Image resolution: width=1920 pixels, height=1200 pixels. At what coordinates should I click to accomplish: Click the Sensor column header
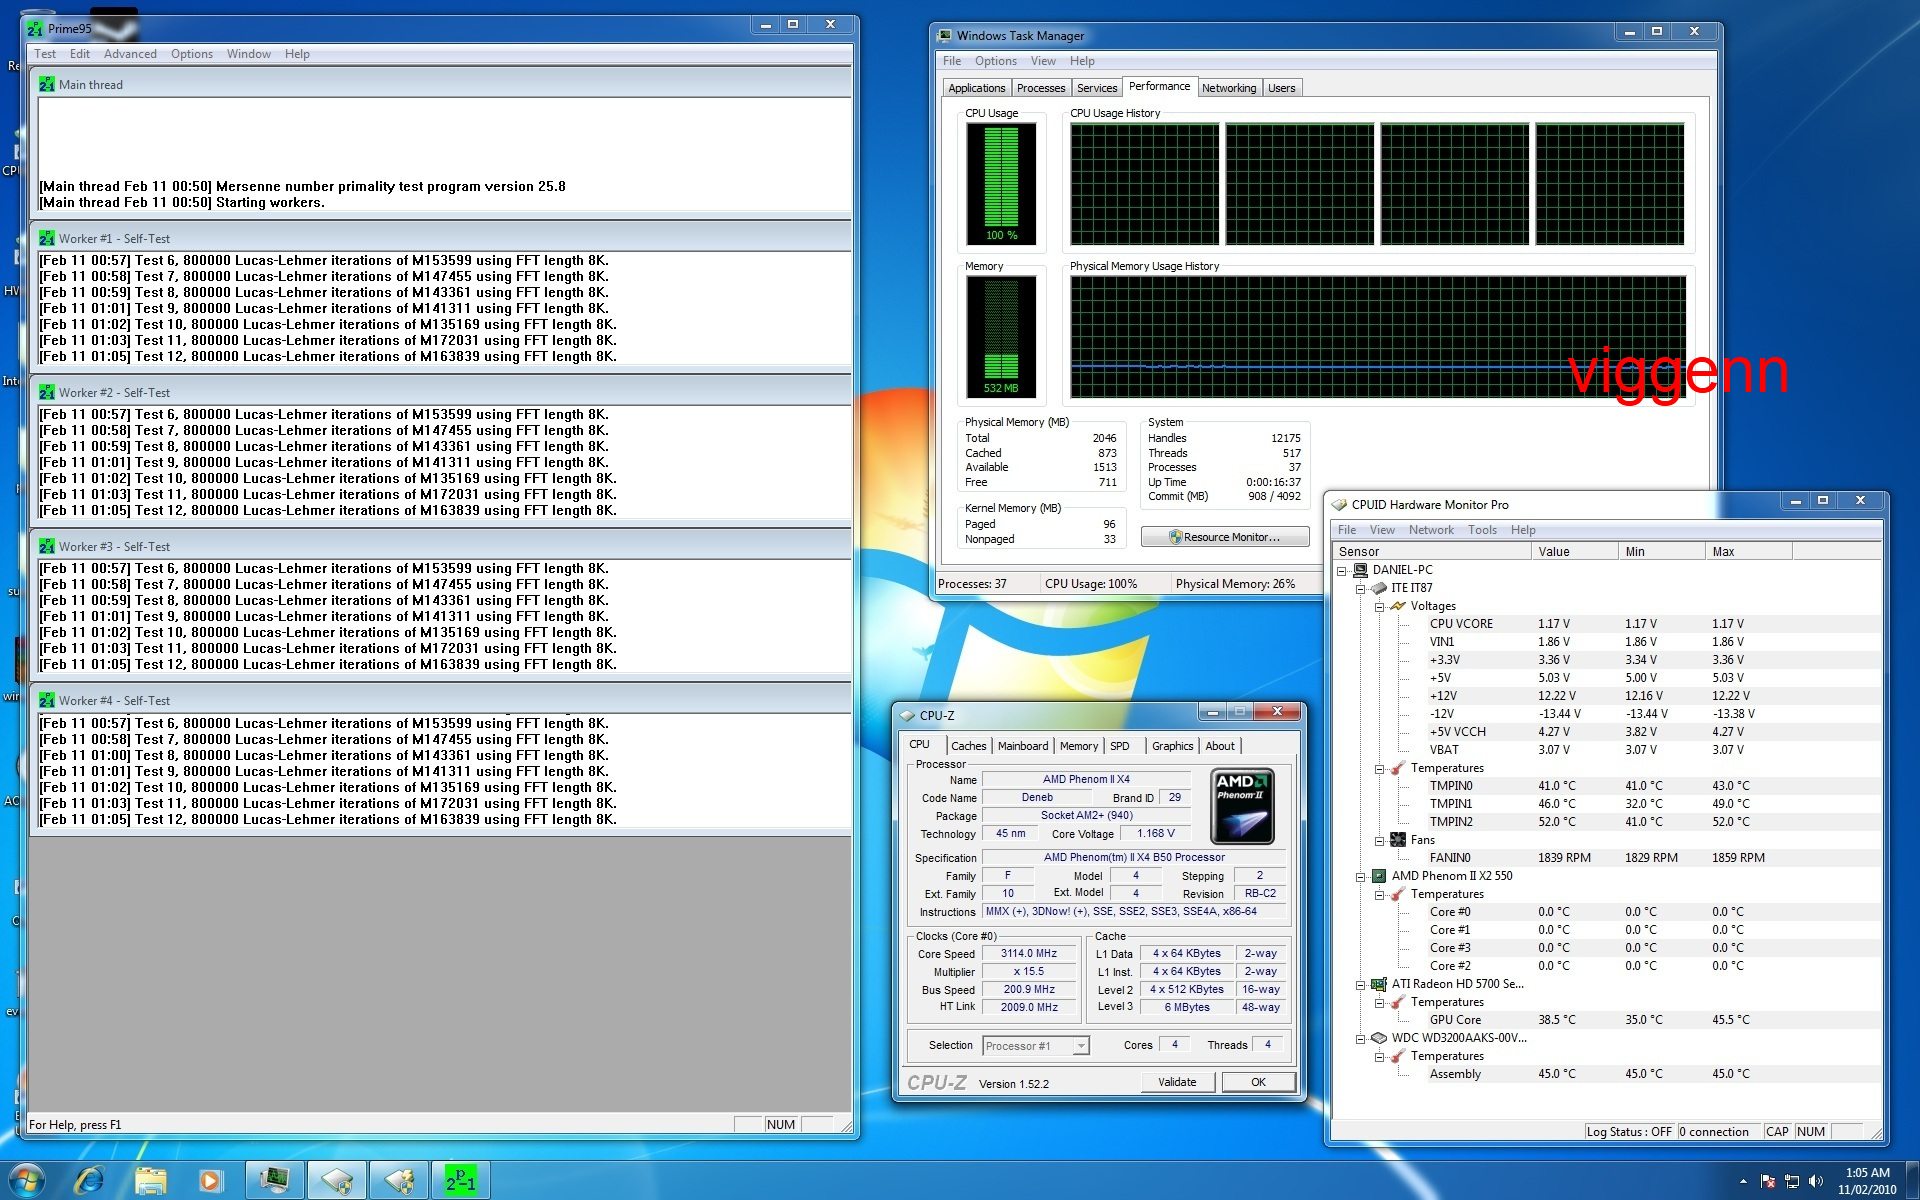(1432, 551)
